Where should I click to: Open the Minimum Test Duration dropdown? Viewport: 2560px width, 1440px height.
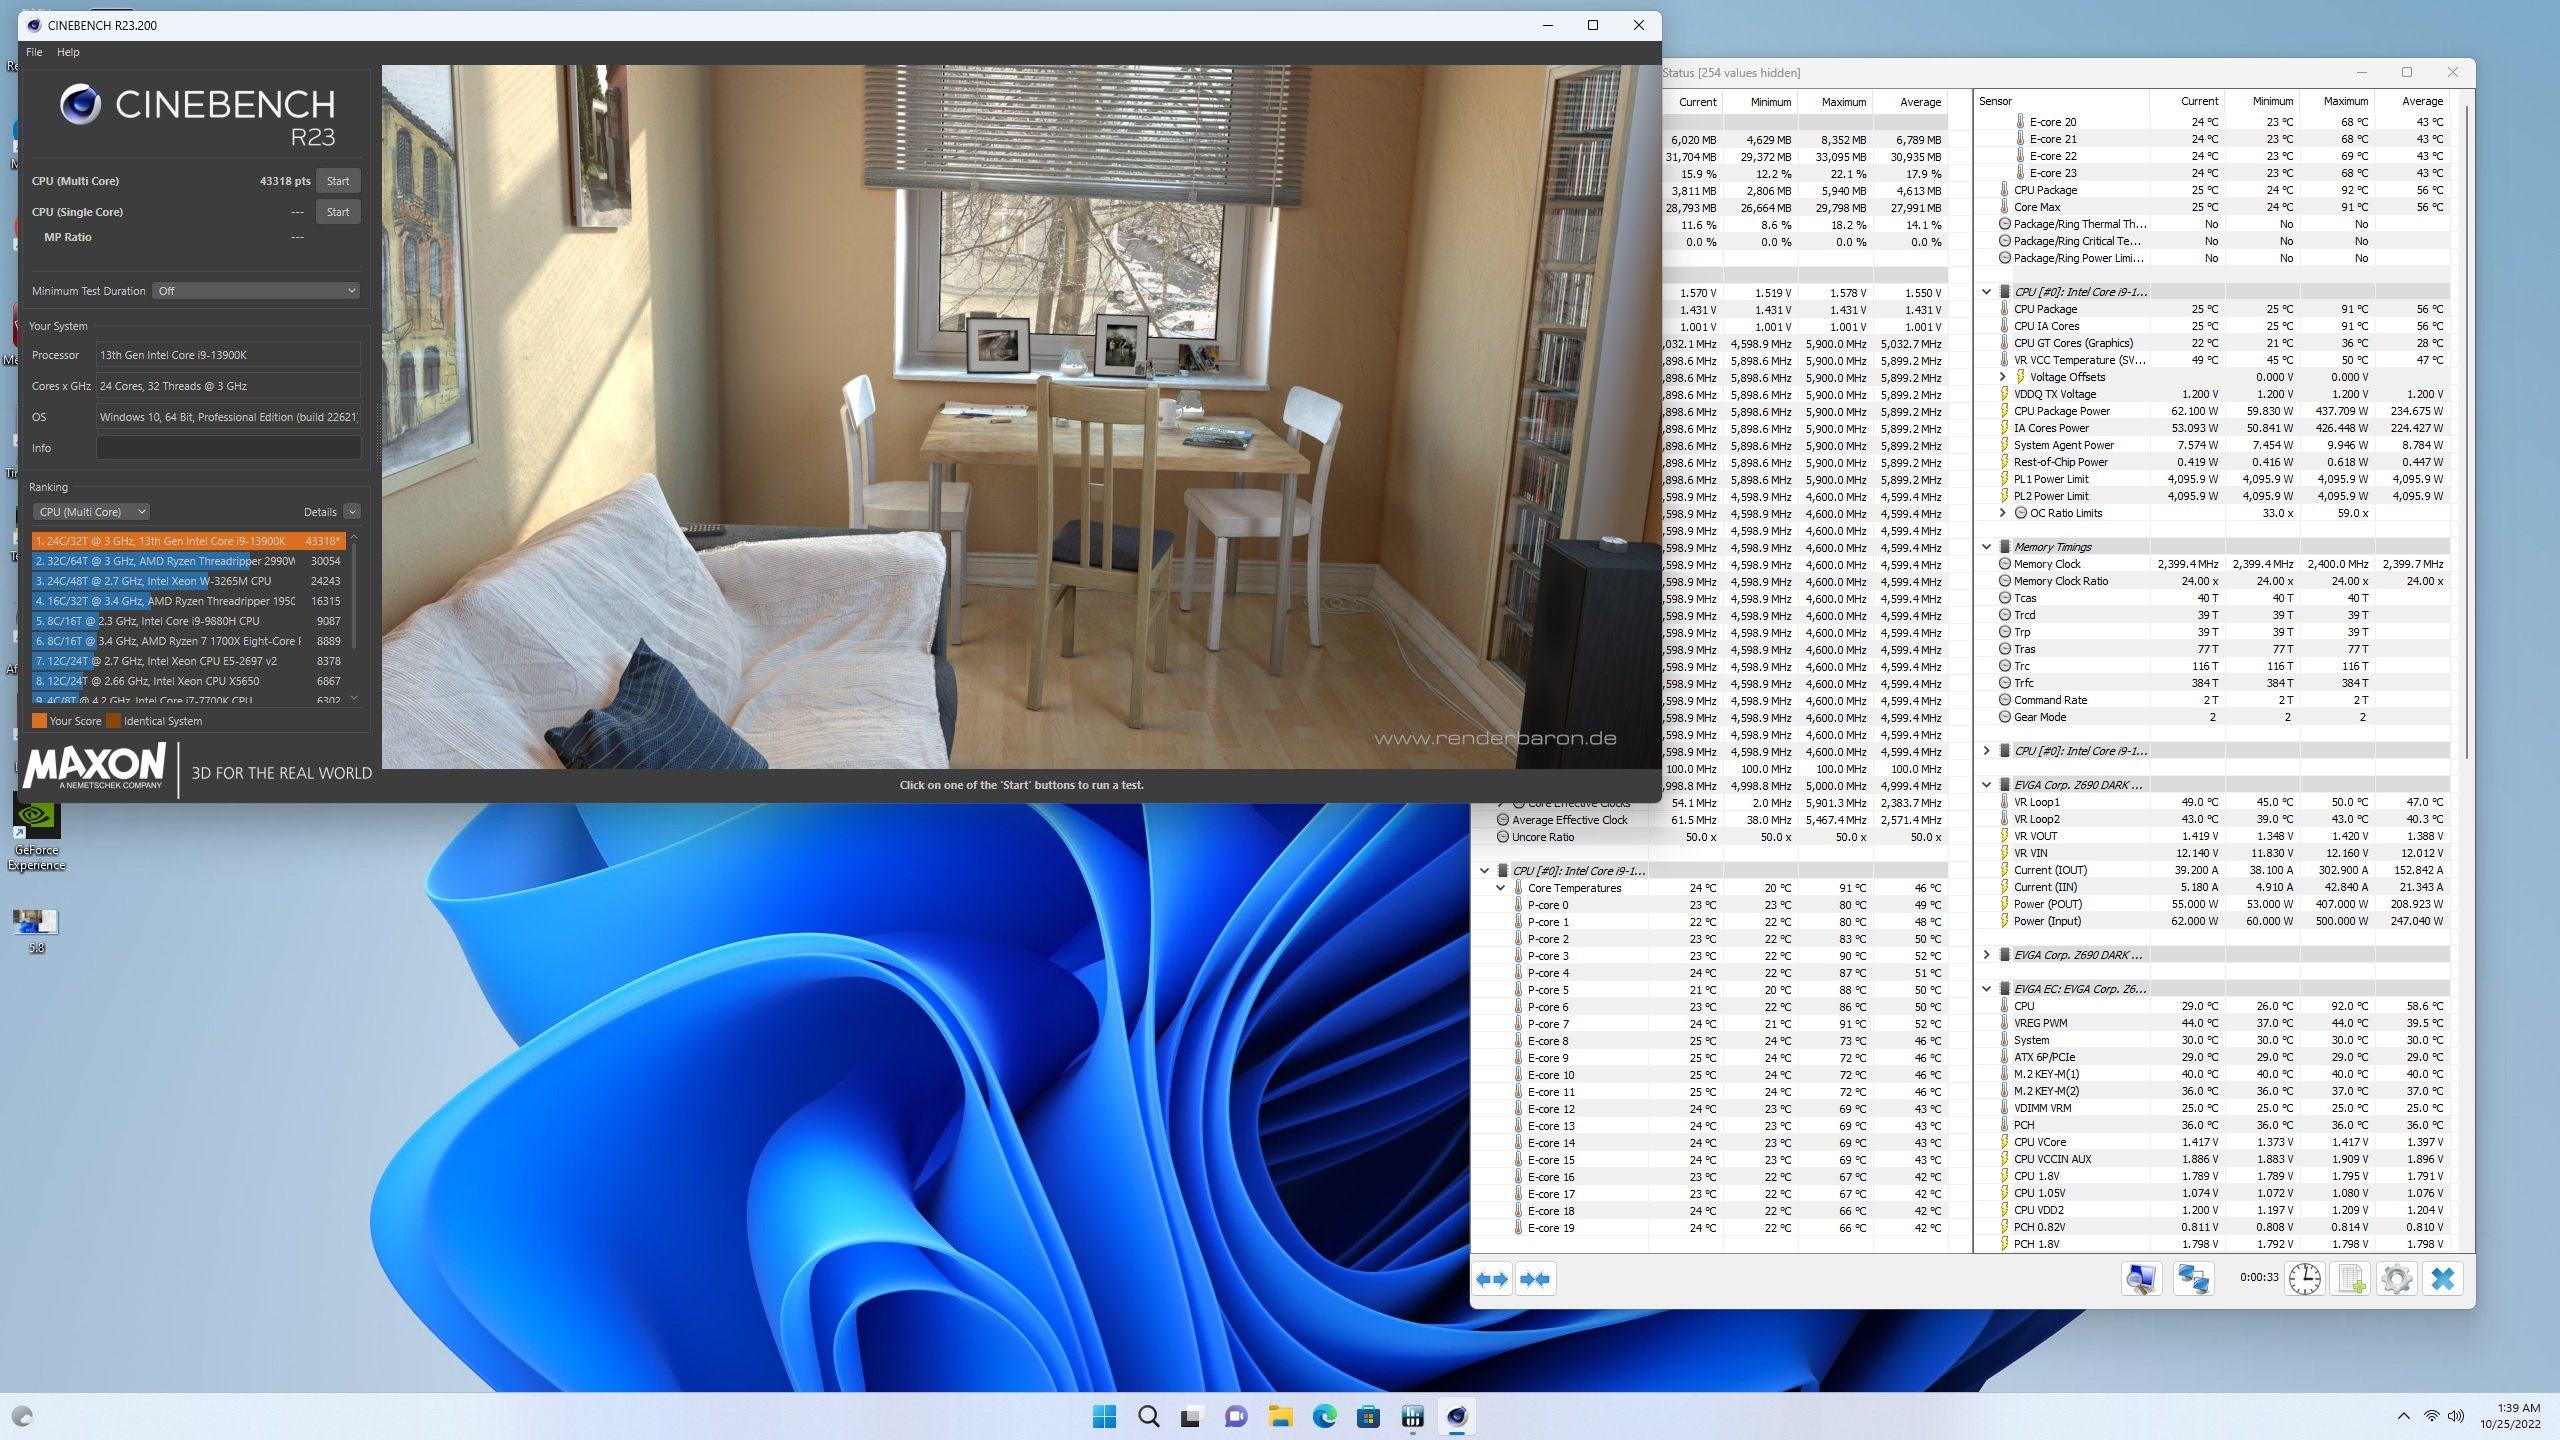pyautogui.click(x=256, y=291)
